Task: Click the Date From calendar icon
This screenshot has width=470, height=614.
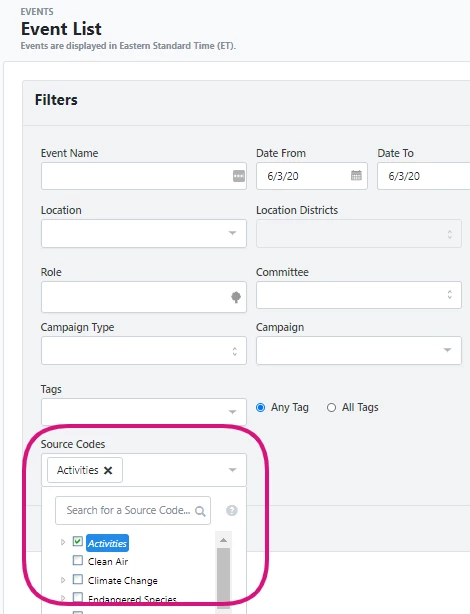Action: point(356,175)
